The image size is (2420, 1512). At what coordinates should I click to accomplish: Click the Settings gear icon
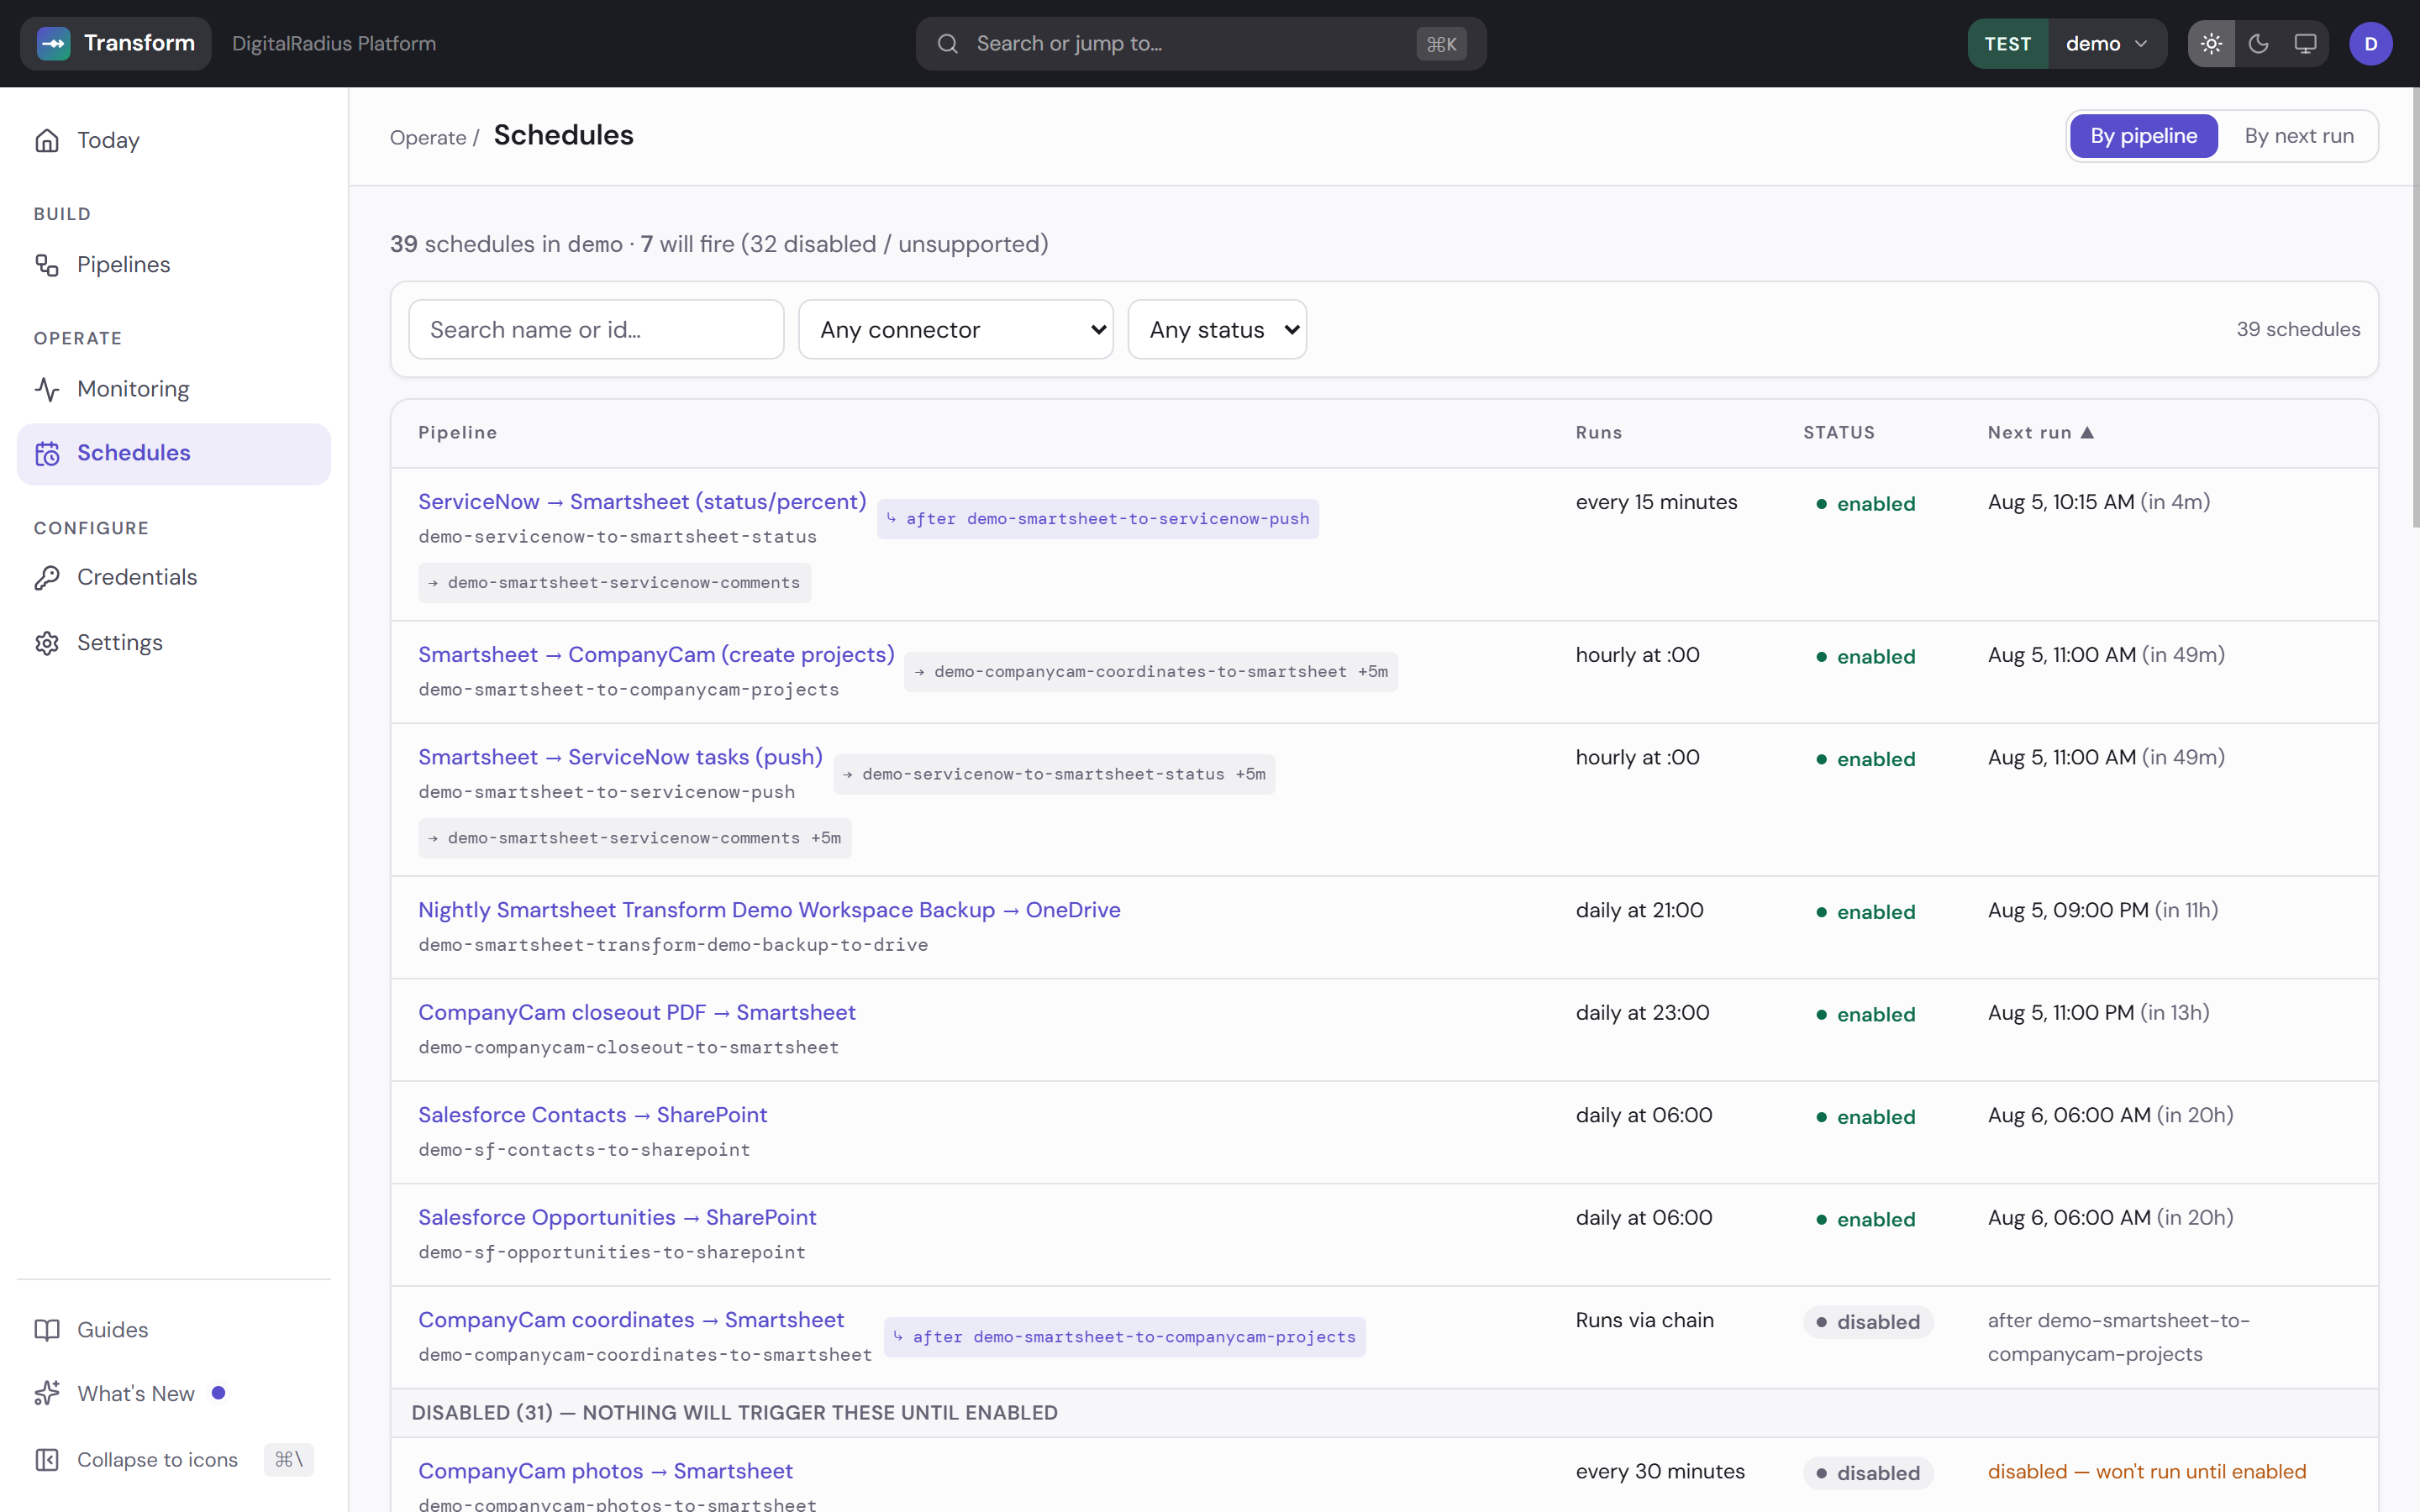pyautogui.click(x=47, y=643)
